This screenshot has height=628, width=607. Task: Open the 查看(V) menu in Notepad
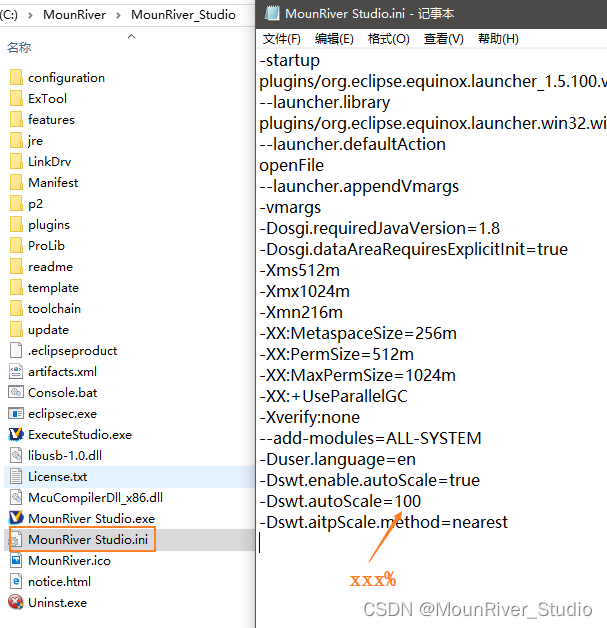click(x=443, y=39)
